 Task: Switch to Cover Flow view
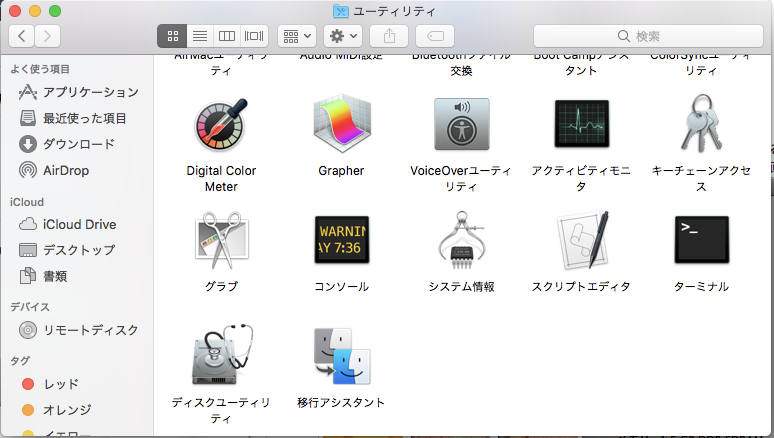coord(254,36)
